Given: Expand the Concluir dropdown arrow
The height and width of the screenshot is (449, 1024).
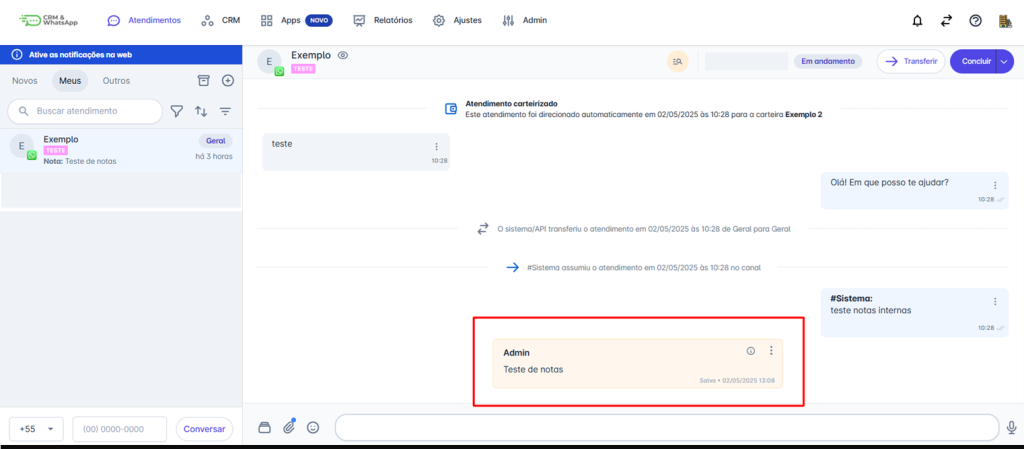Looking at the screenshot, I should (1004, 61).
